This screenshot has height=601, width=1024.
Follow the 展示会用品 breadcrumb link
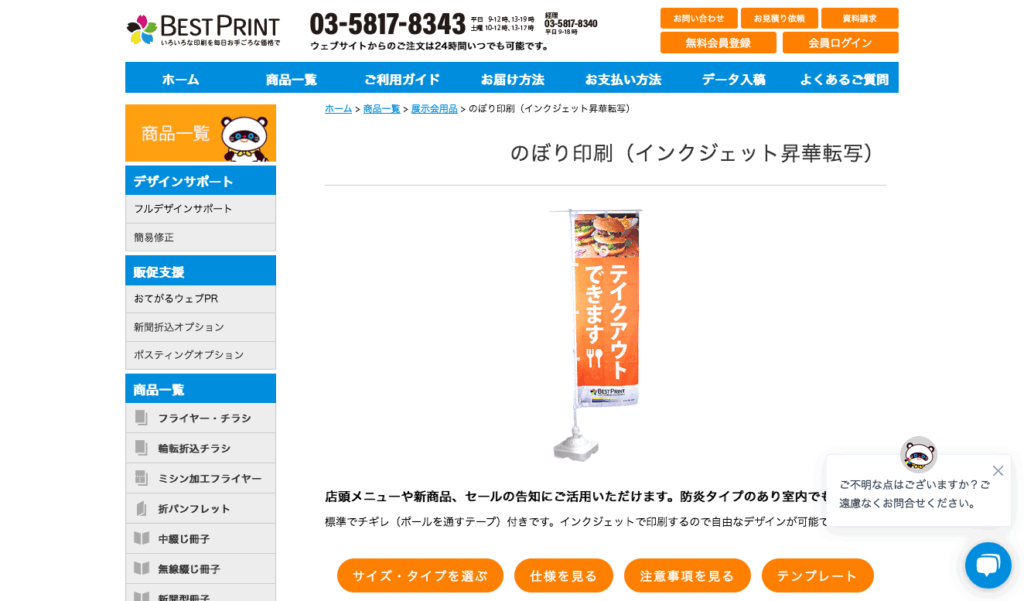(x=434, y=109)
